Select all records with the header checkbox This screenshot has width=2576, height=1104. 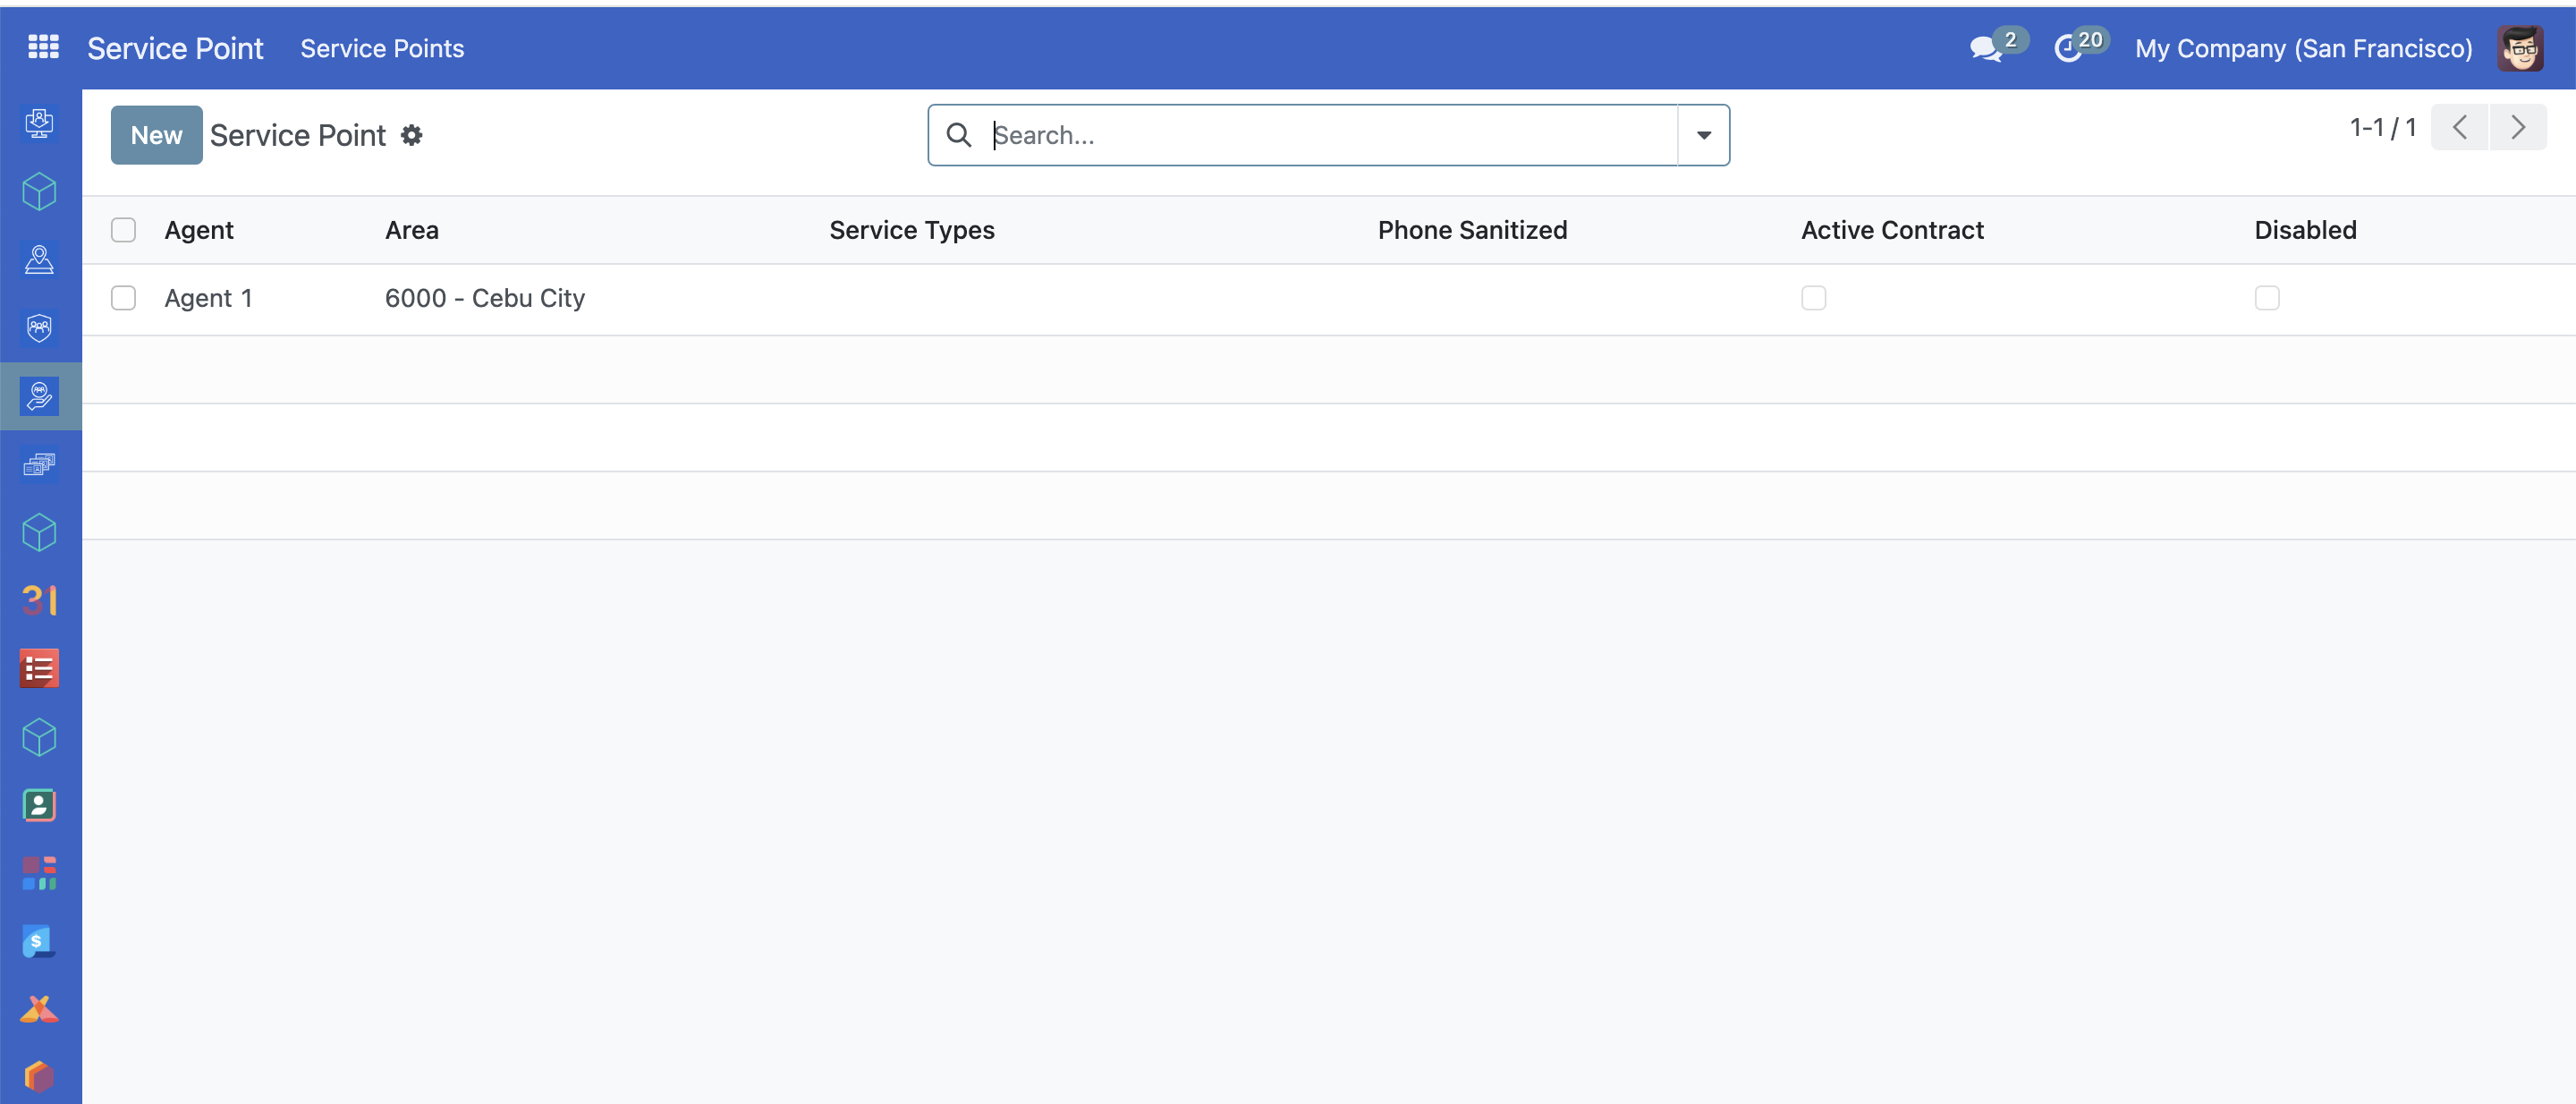pyautogui.click(x=123, y=229)
